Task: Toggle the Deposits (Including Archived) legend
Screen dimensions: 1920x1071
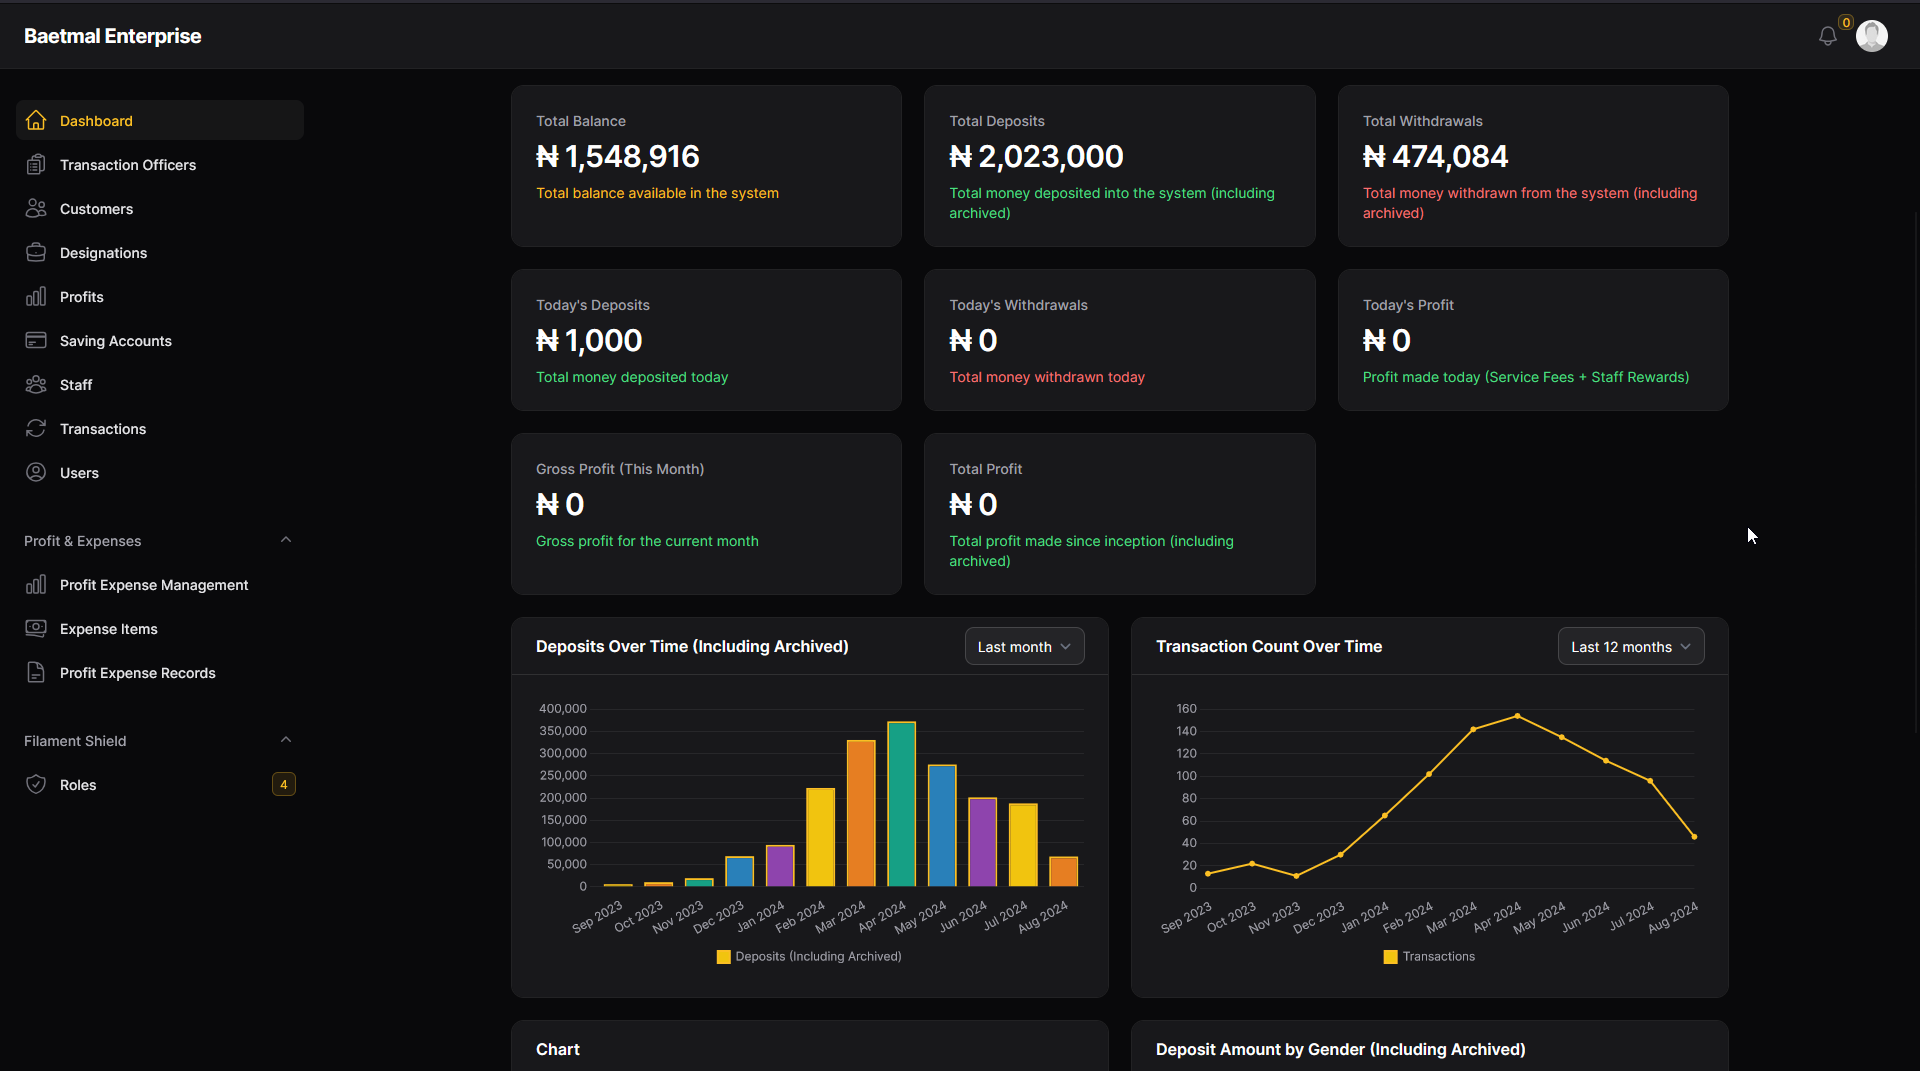Action: [808, 956]
